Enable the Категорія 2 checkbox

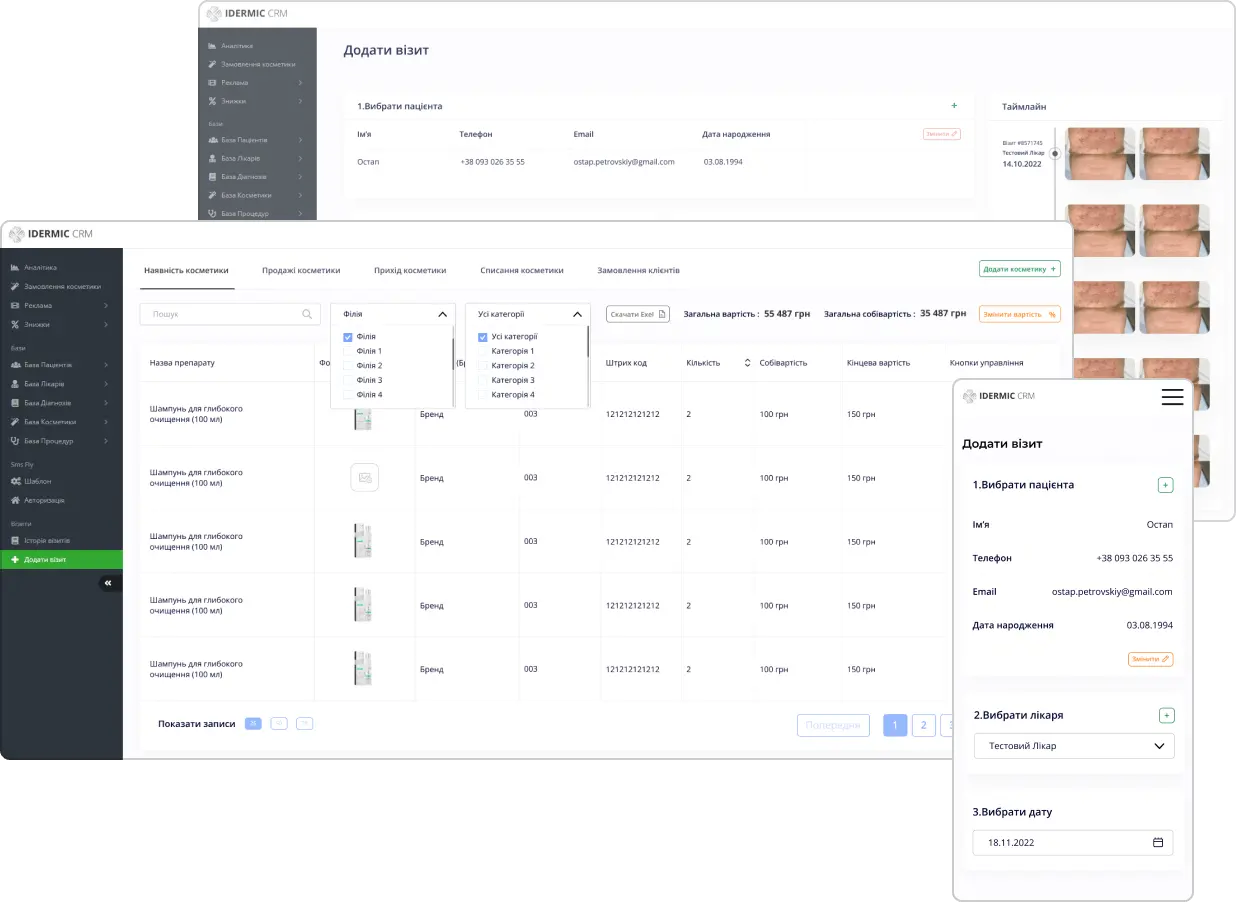pos(483,366)
